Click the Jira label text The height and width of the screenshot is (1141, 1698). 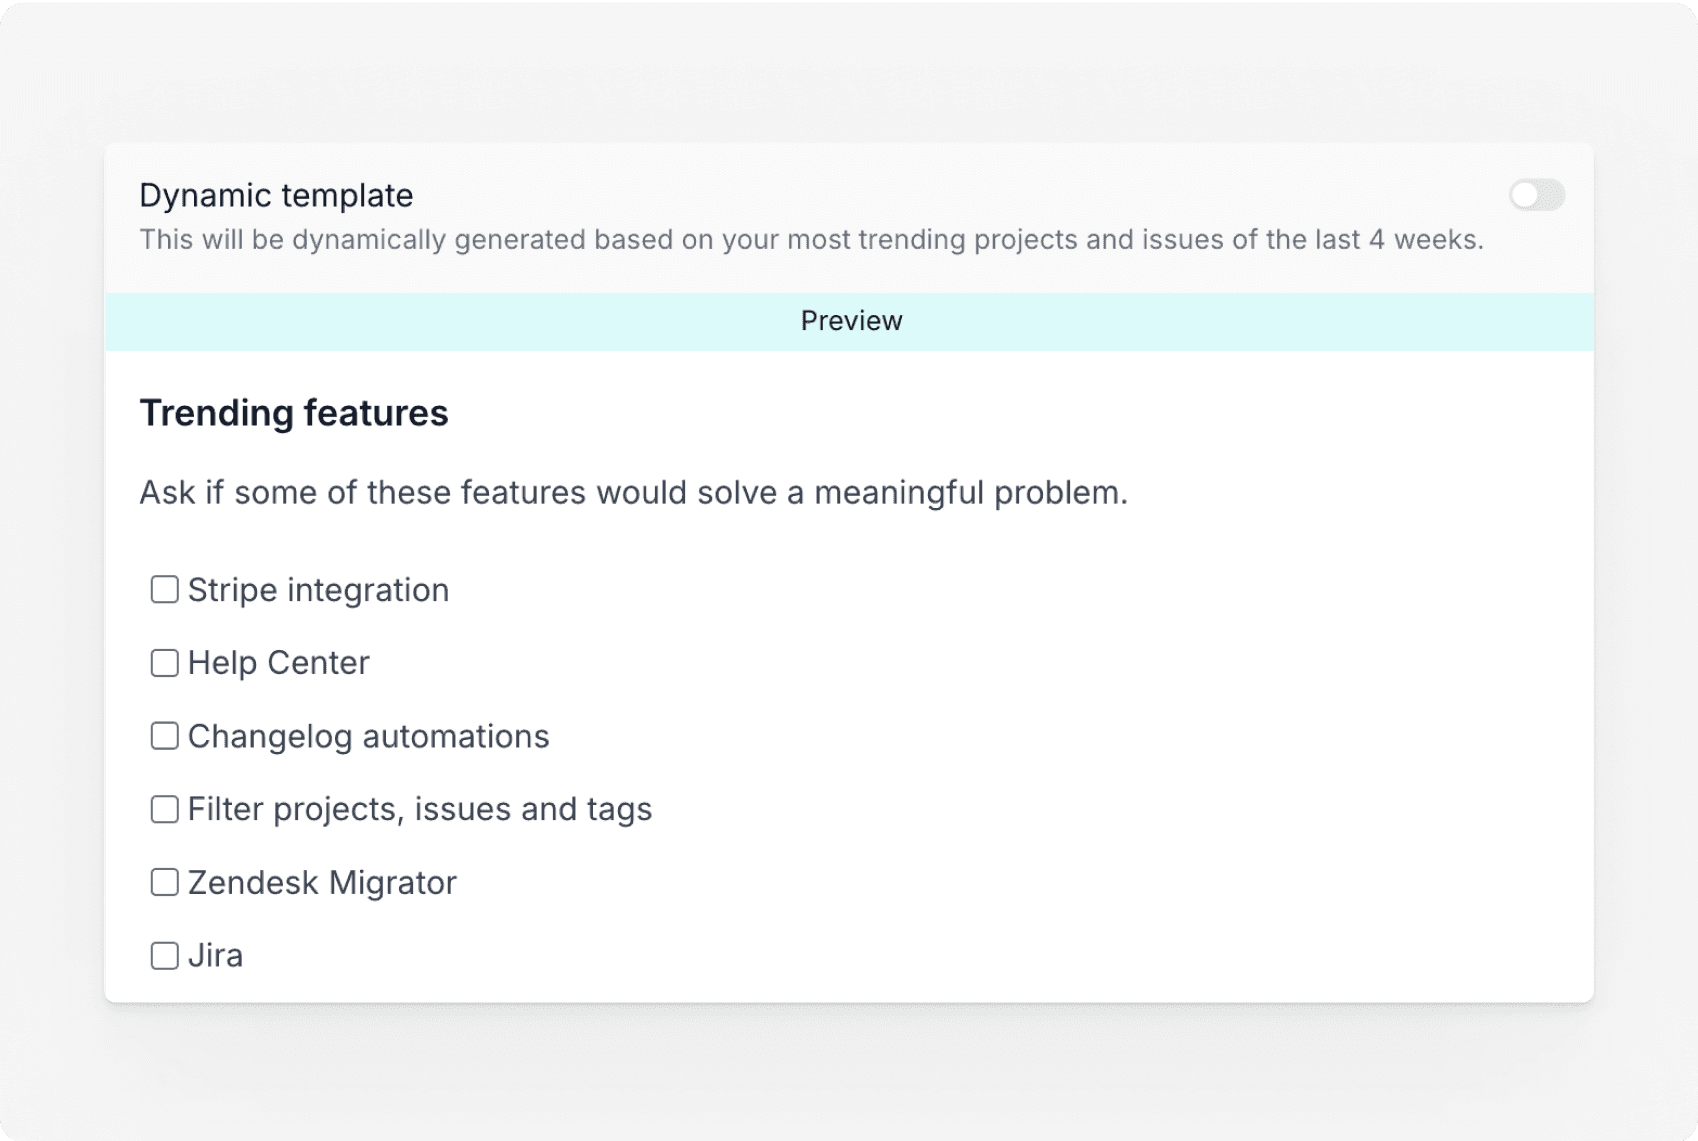pyautogui.click(x=215, y=956)
